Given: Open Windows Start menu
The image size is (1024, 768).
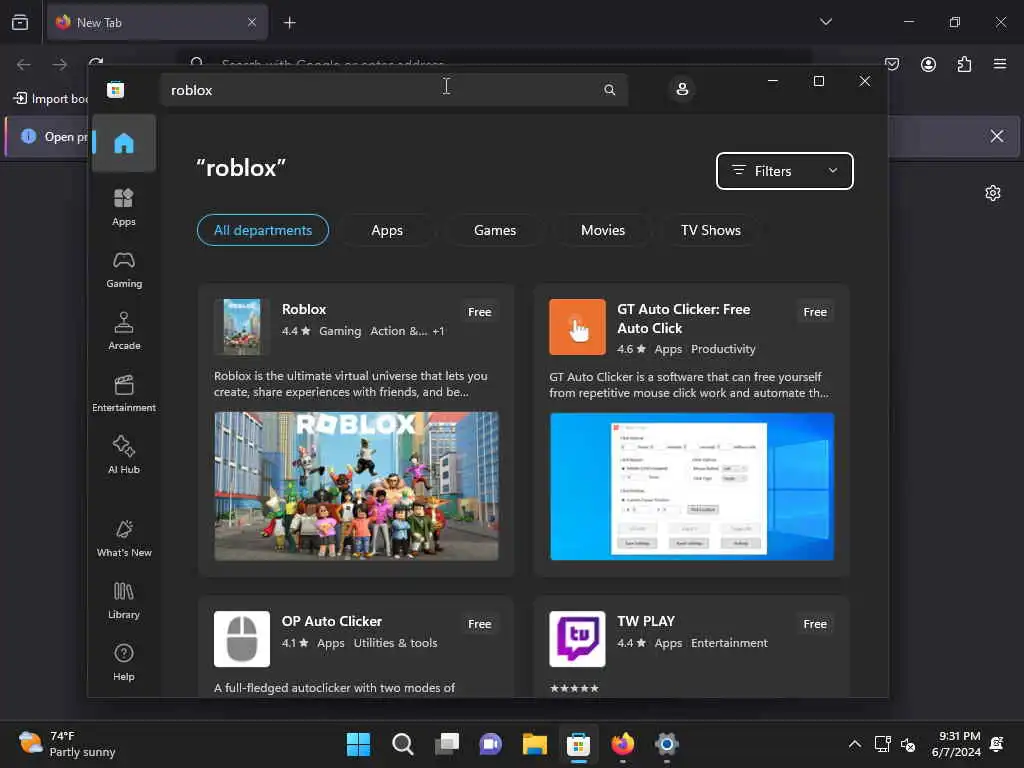Looking at the screenshot, I should (x=358, y=744).
